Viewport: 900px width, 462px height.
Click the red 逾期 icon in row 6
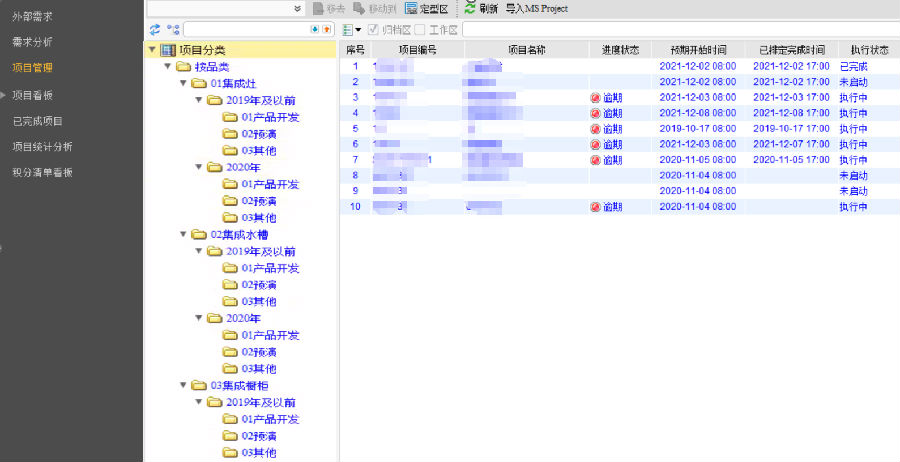pyautogui.click(x=595, y=145)
